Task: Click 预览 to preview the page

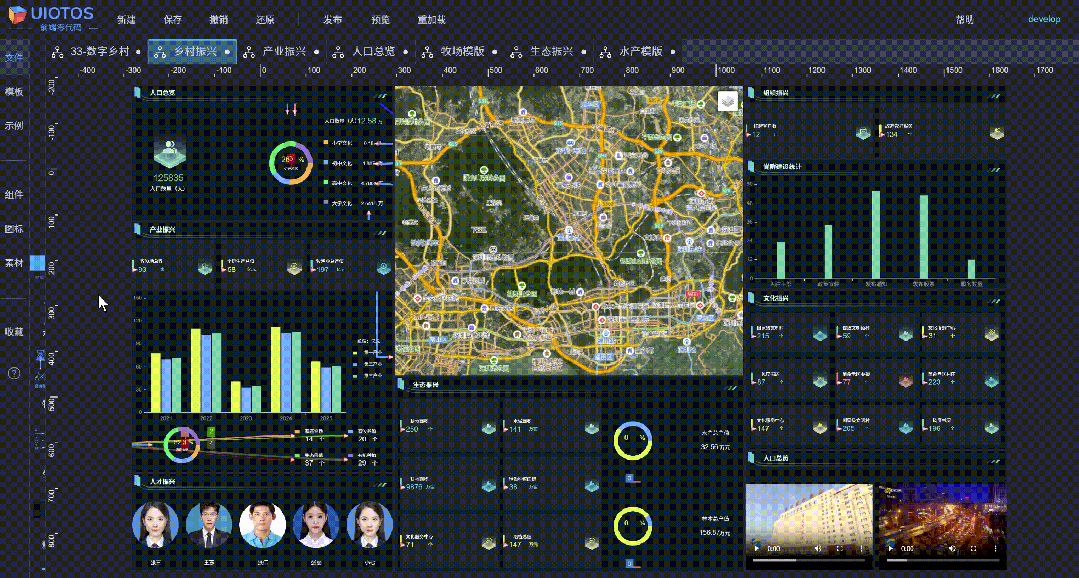Action: click(381, 20)
